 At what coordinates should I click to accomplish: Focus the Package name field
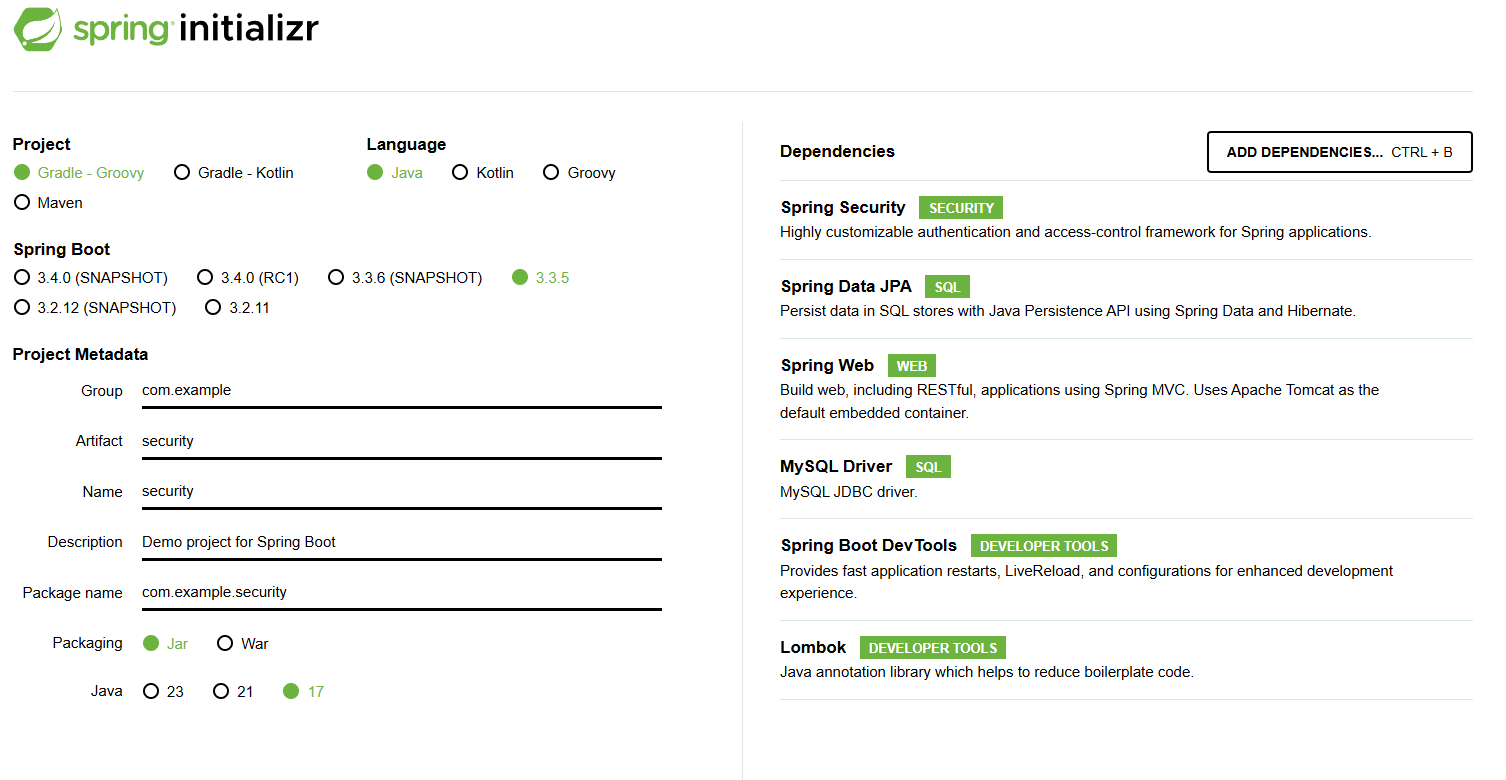[402, 593]
